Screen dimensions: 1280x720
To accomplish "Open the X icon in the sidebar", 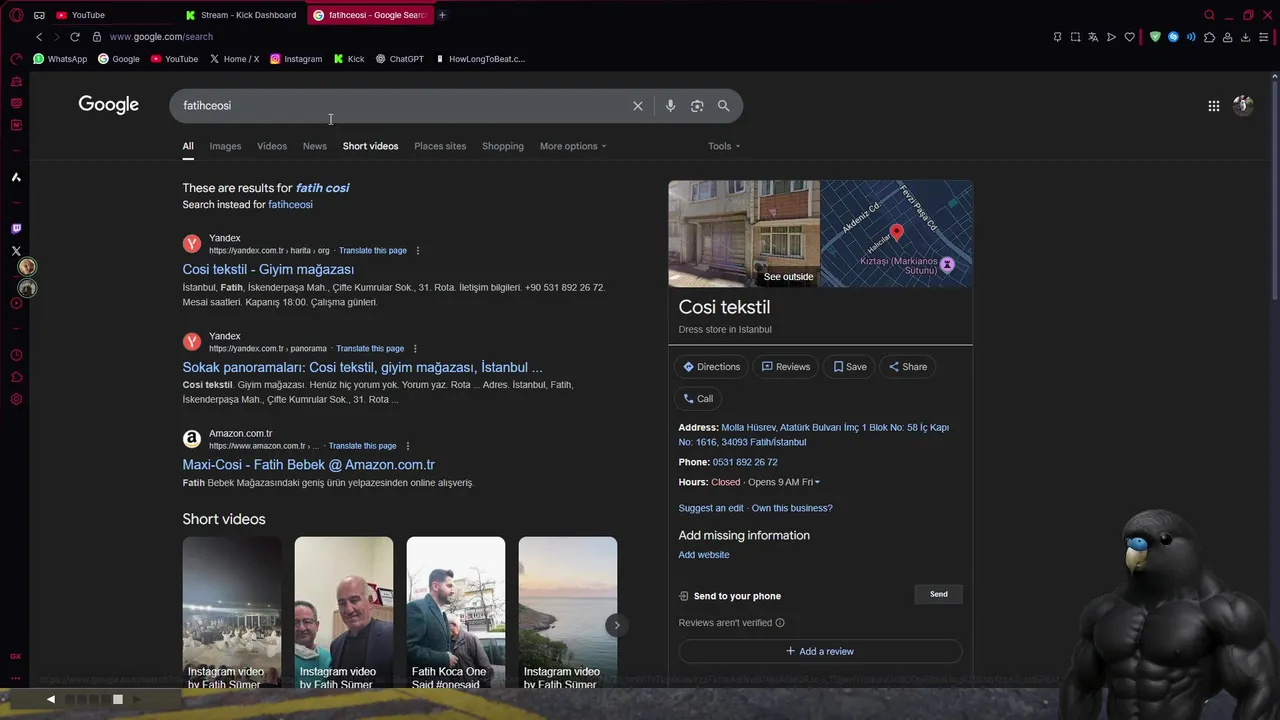I will 16,251.
